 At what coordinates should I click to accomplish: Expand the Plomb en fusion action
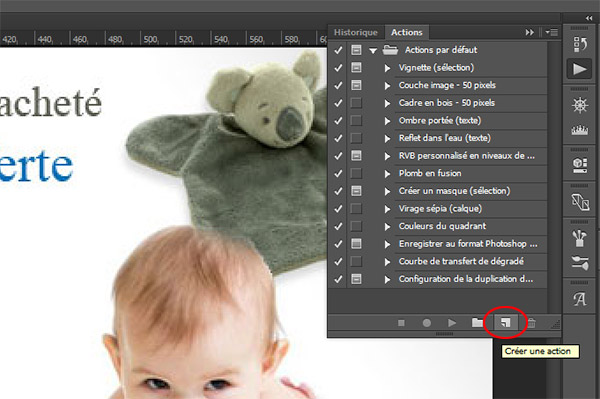(x=387, y=174)
